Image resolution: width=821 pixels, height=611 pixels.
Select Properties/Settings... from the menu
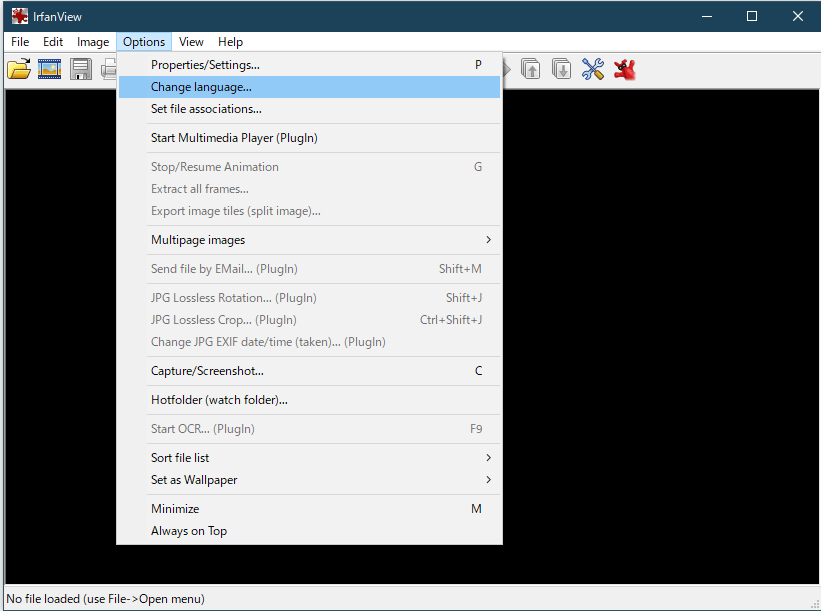tap(309, 65)
